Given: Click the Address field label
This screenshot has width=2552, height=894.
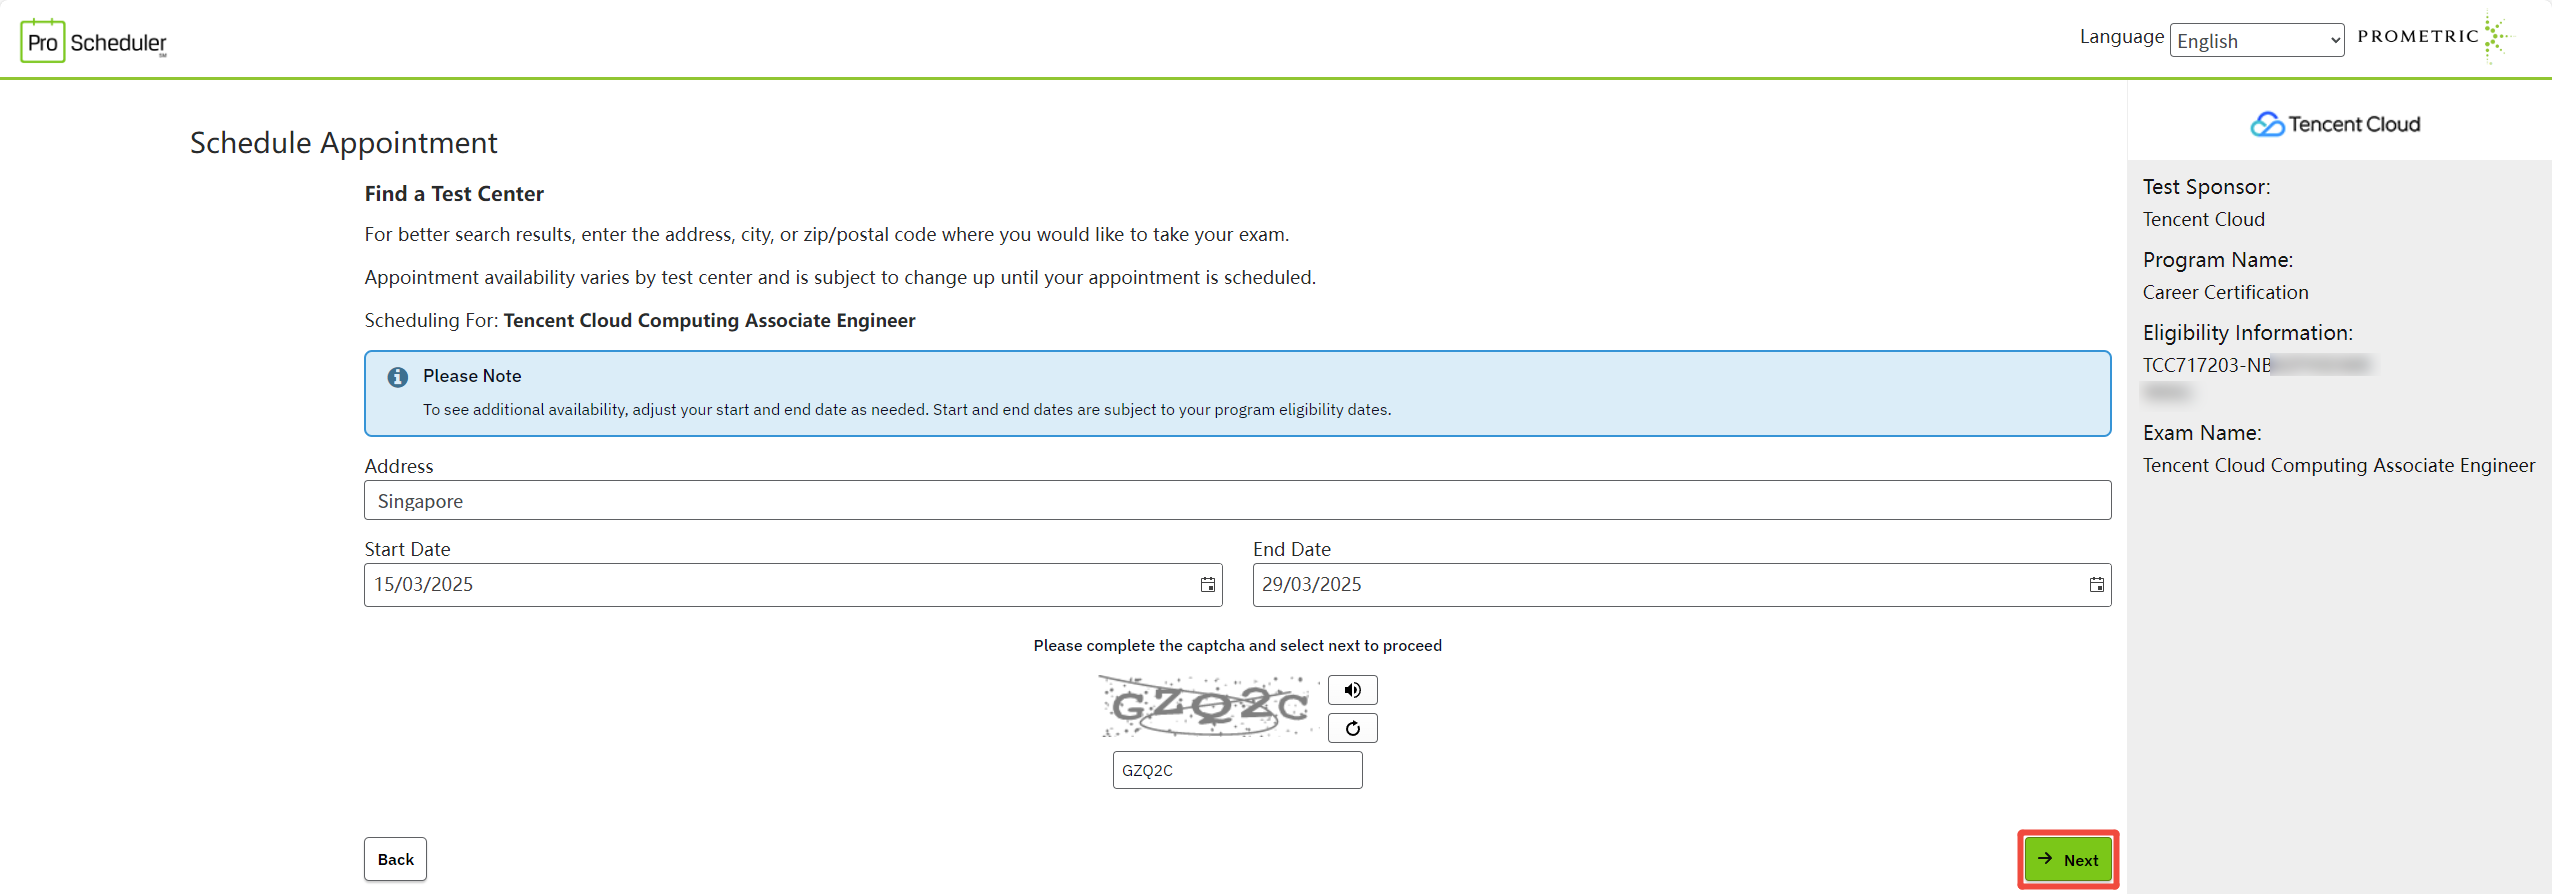Looking at the screenshot, I should coord(399,467).
